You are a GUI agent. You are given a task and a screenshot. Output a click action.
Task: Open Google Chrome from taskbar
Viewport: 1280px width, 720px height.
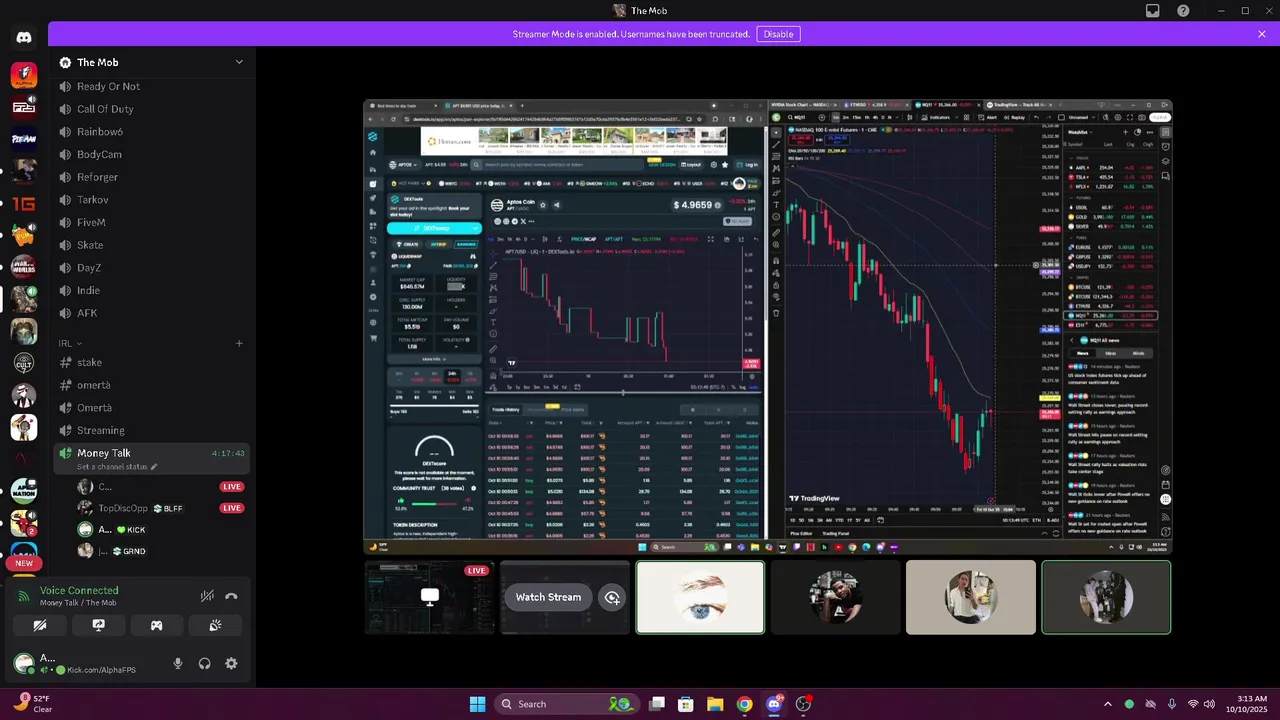coord(744,704)
